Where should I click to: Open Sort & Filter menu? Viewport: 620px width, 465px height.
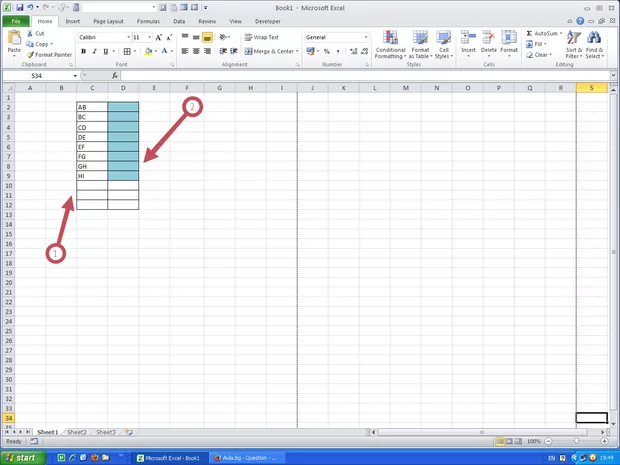coord(574,45)
